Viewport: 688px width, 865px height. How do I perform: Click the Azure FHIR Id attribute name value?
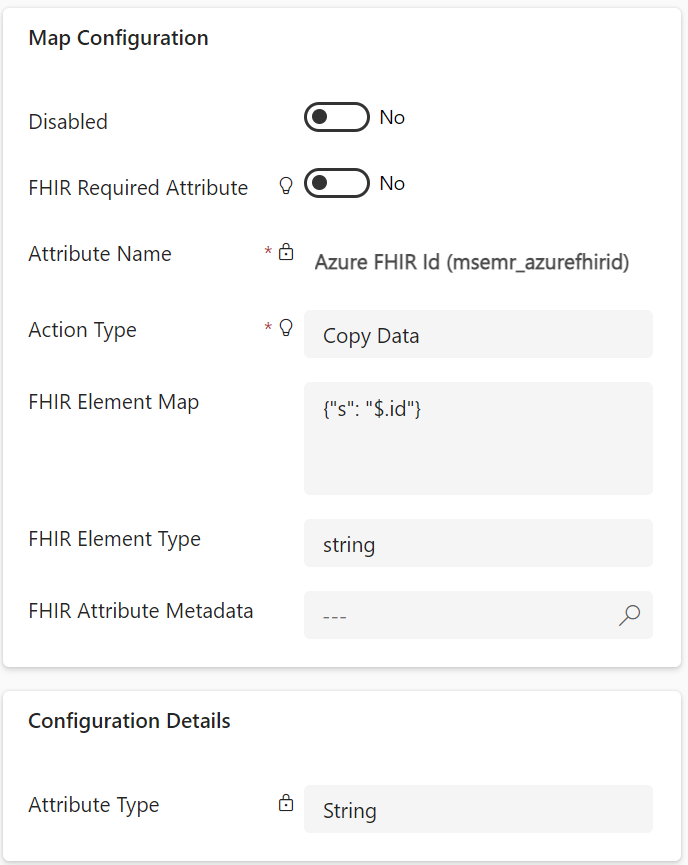pos(472,262)
